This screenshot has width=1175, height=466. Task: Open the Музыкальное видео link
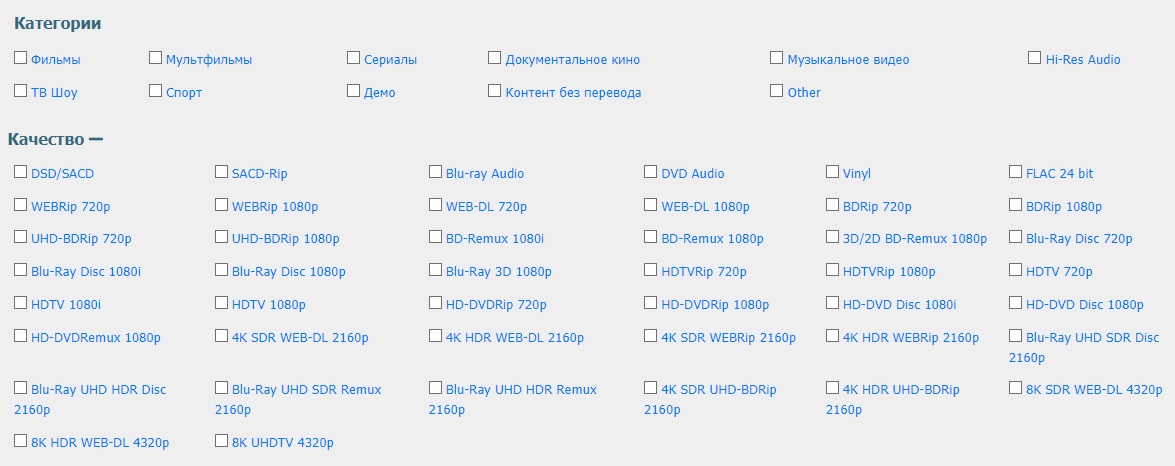click(x=848, y=60)
